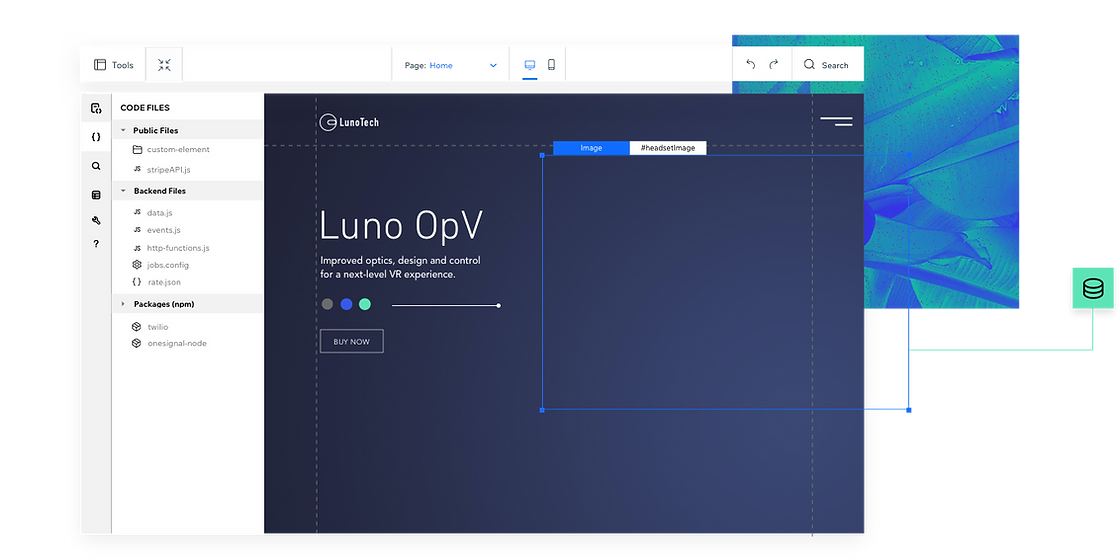
Task: Click the Luno OpV heading
Action: pos(401,225)
